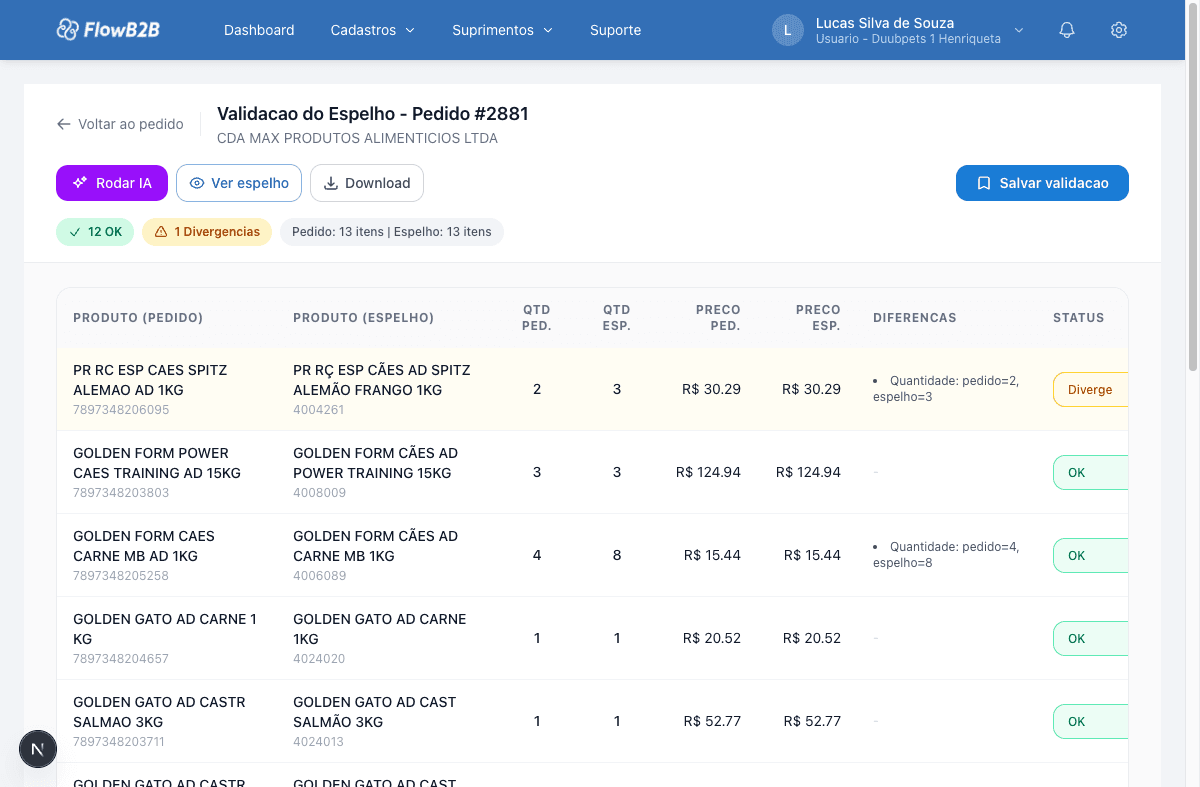Click PRODUTO (PEDIDO) column header
1200x787 pixels.
coord(138,318)
